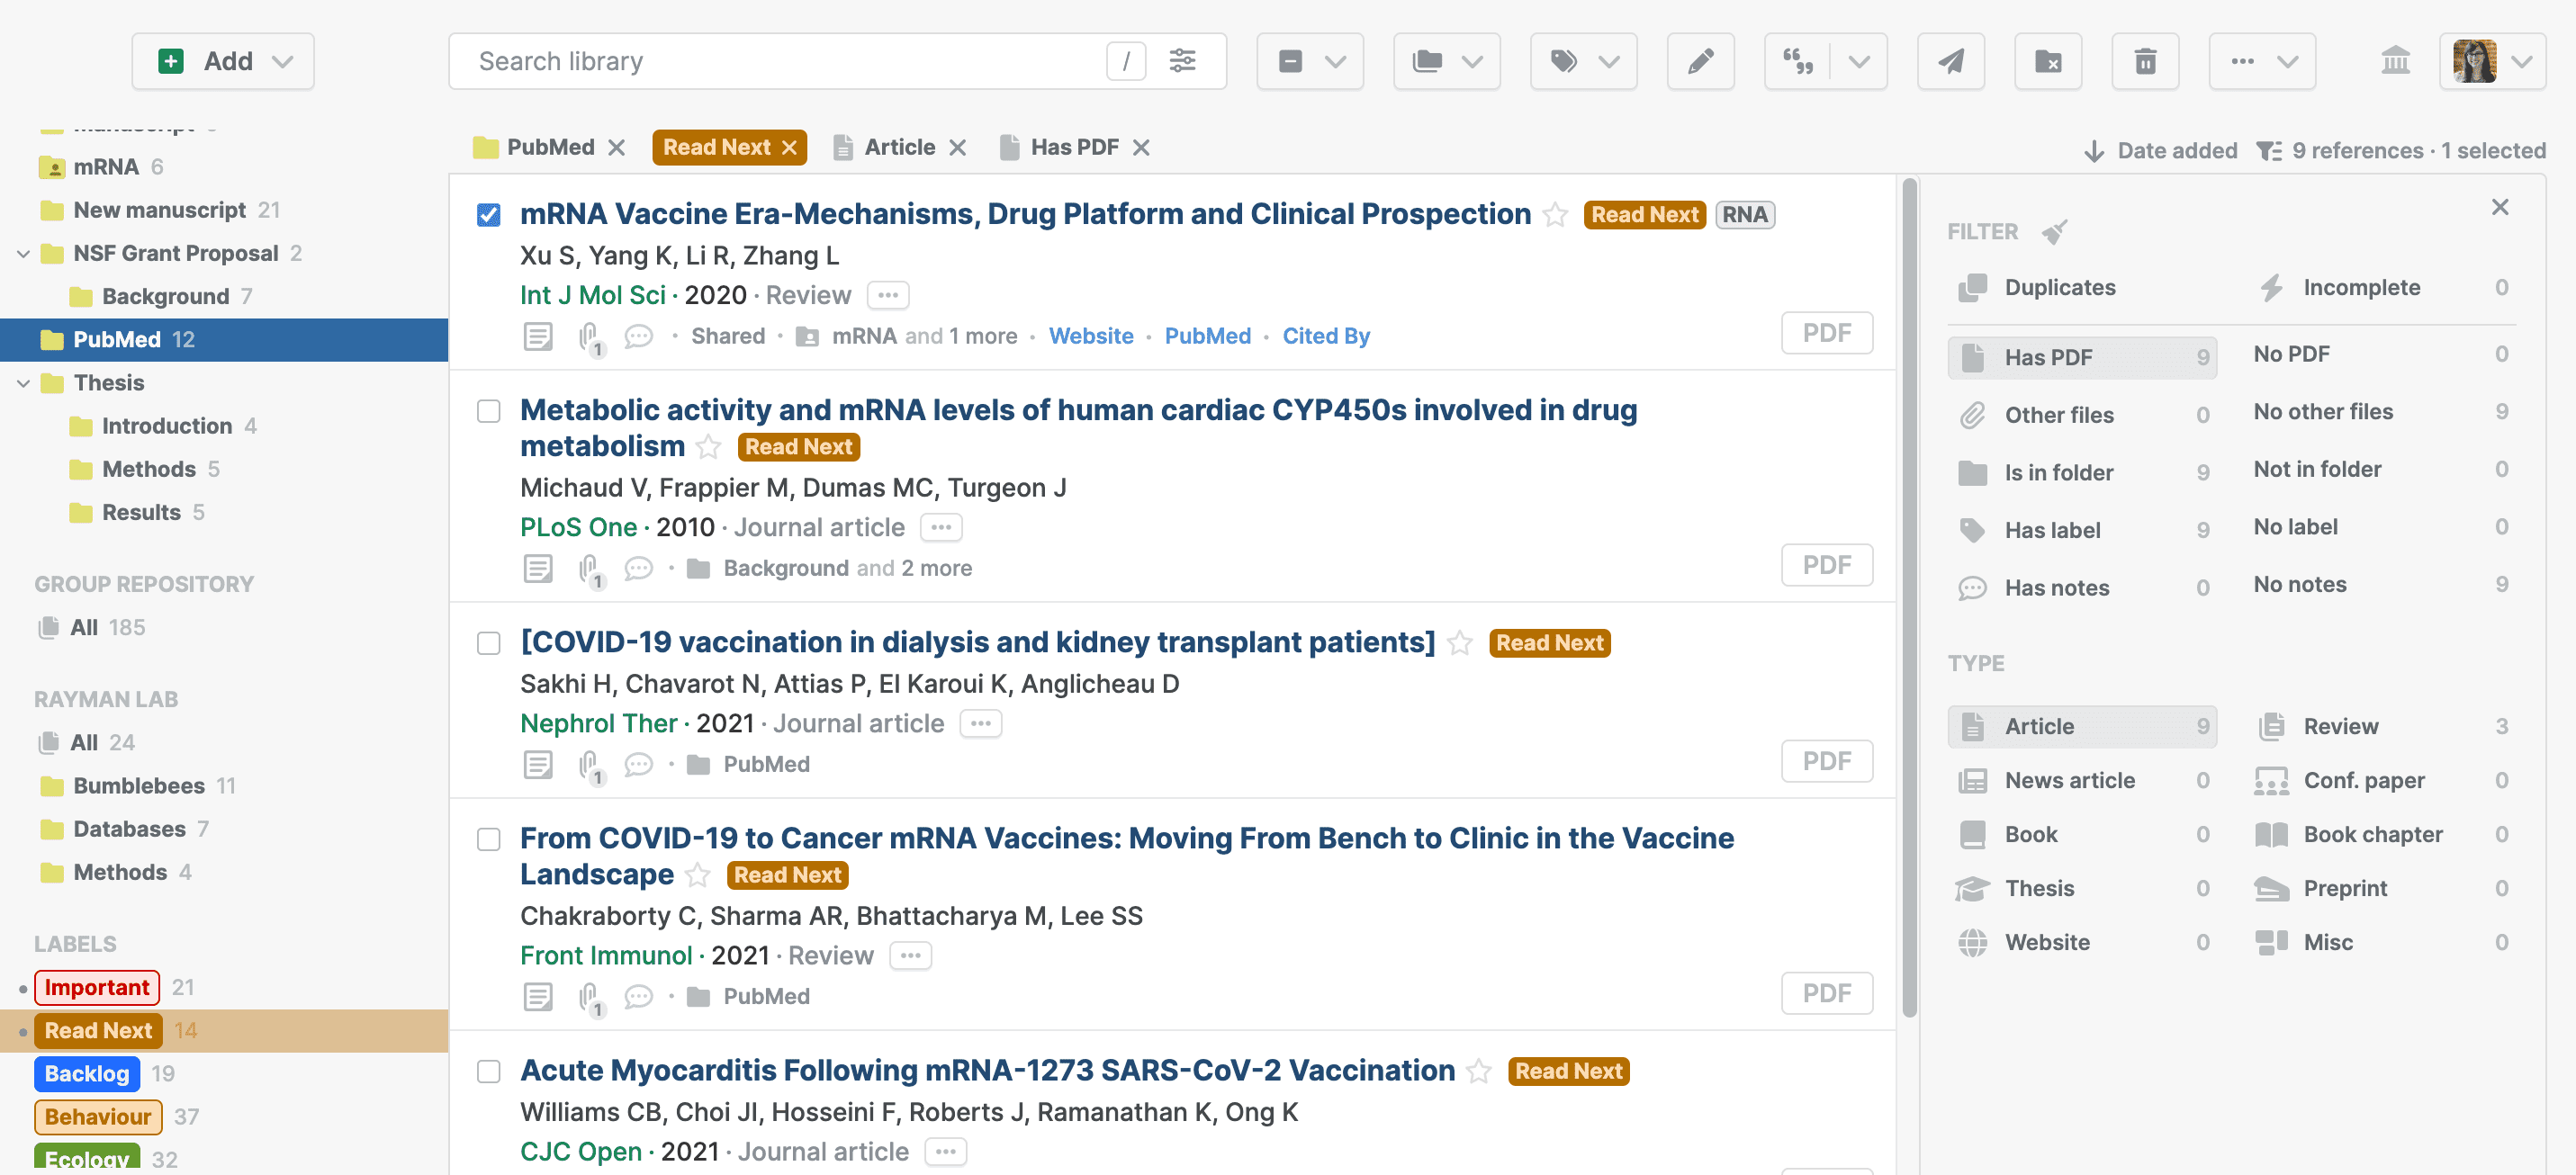2576x1175 pixels.
Task: Select the Review type filter
Action: click(x=2340, y=726)
